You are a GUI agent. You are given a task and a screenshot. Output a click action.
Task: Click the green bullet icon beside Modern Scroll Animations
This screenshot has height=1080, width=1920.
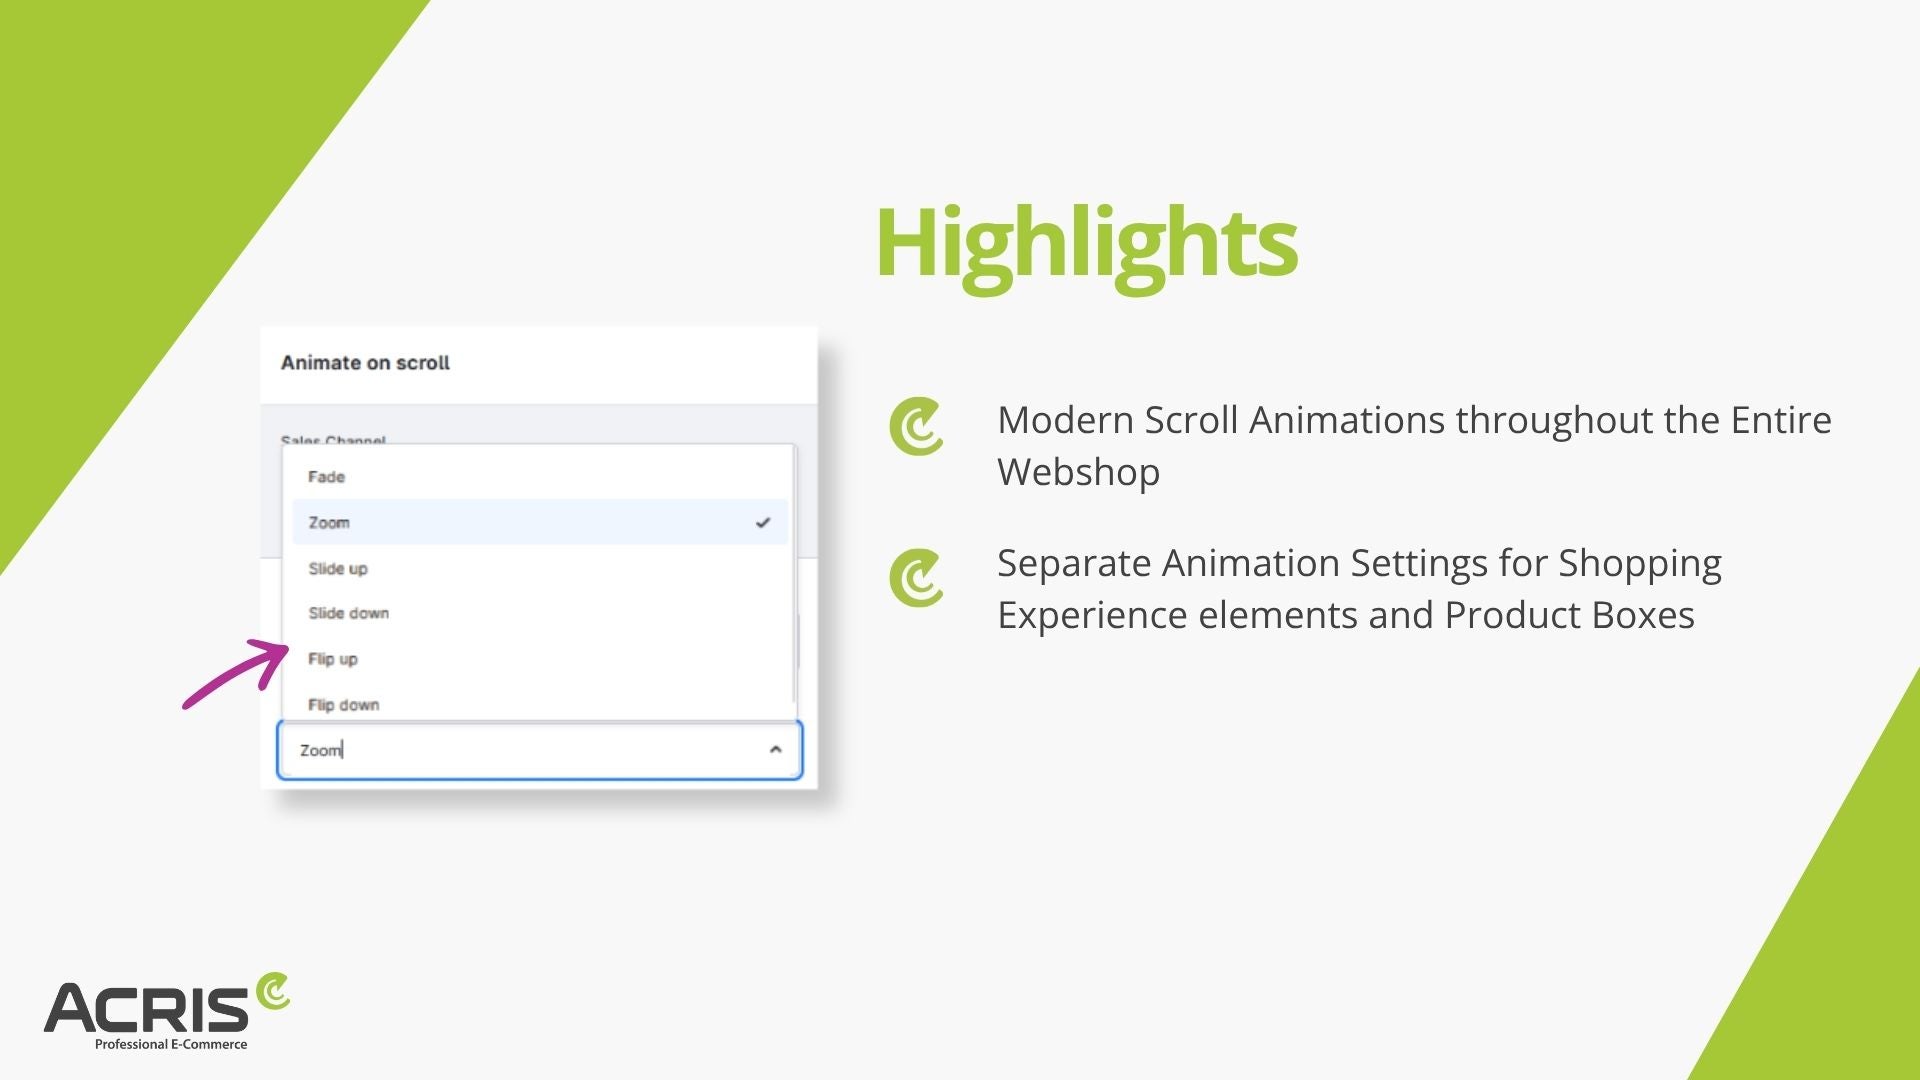[916, 427]
